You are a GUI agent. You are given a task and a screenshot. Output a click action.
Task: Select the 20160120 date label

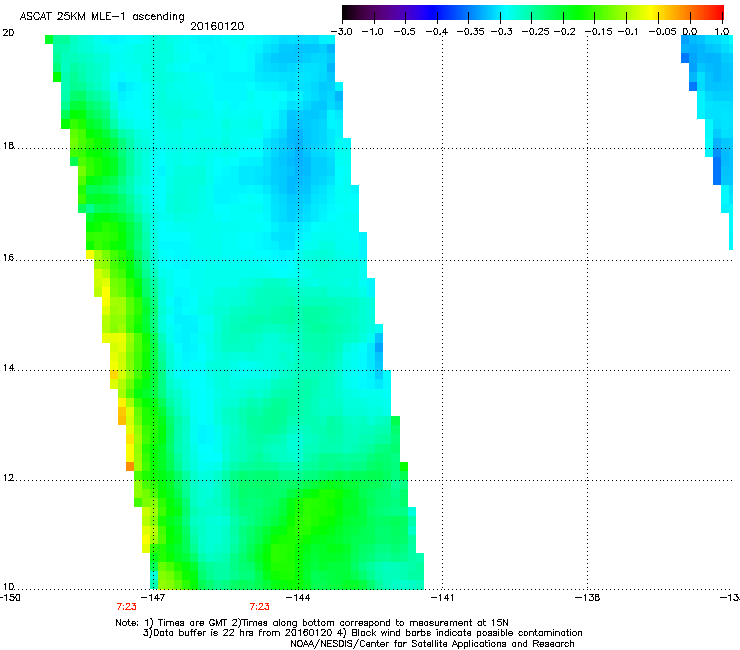217,26
